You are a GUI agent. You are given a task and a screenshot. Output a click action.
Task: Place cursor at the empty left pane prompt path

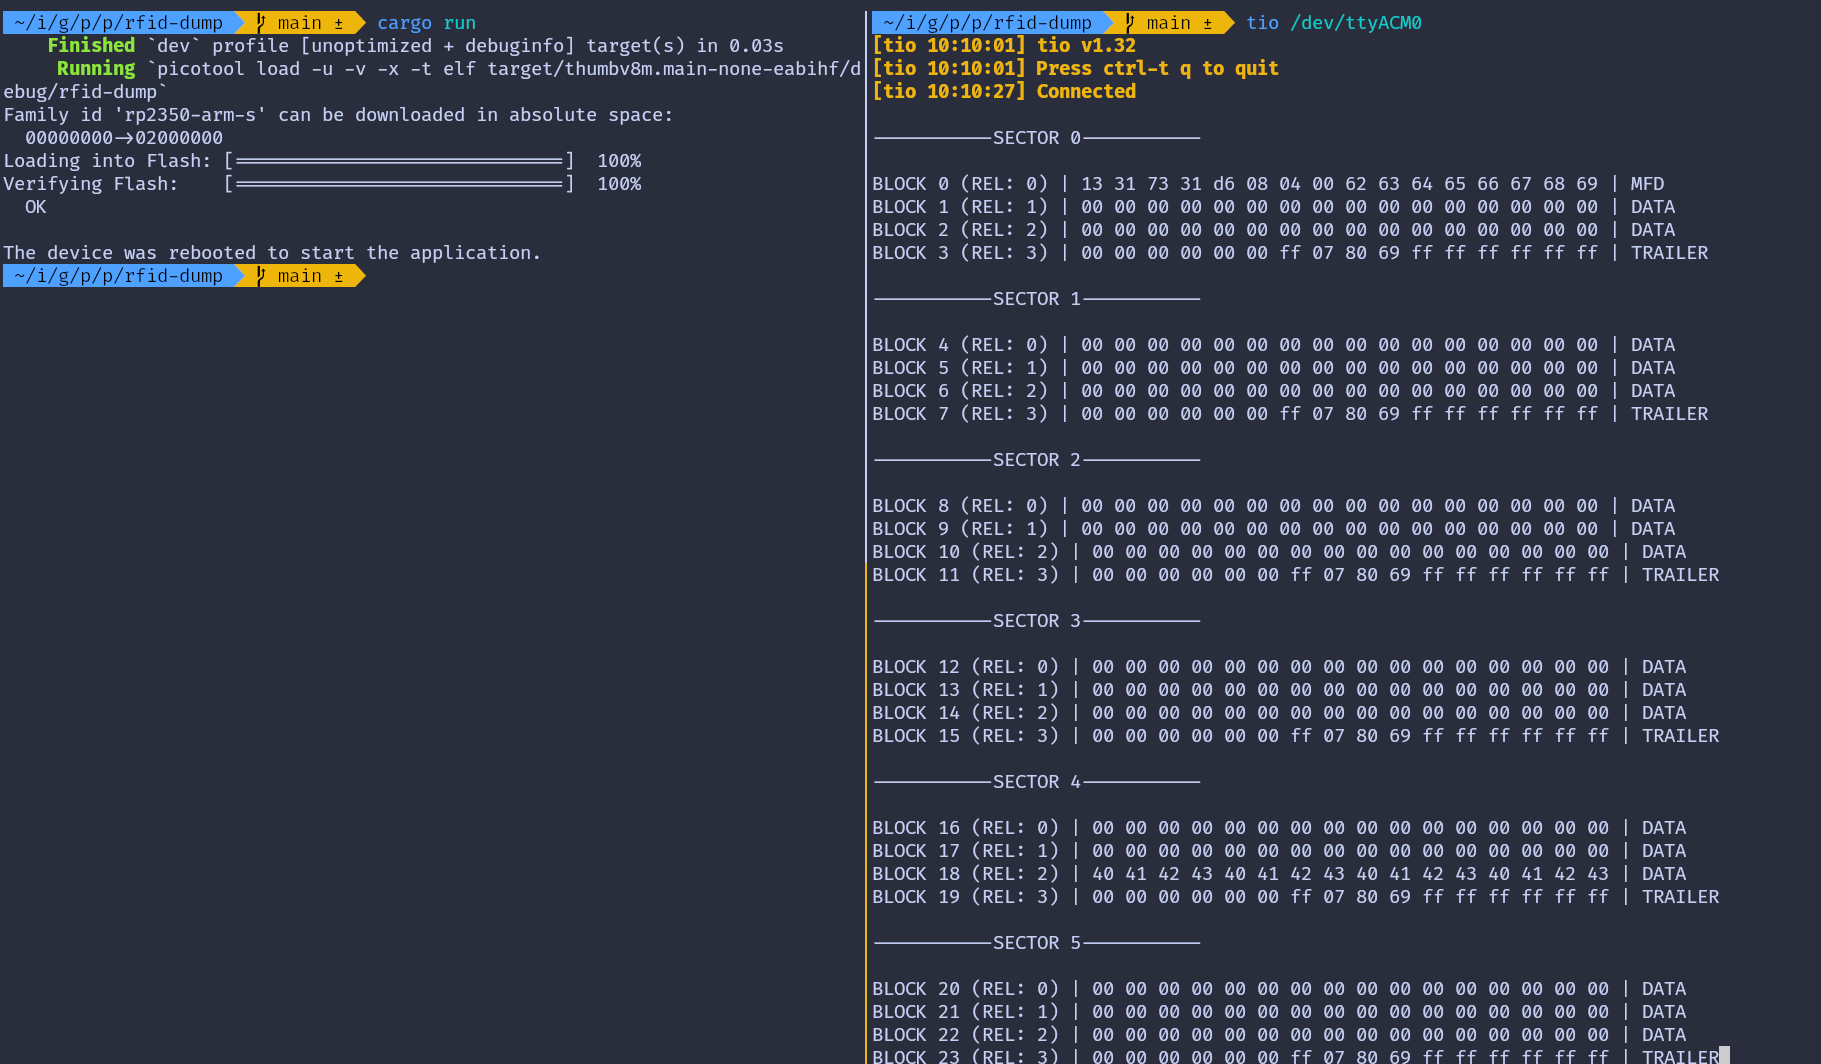(x=118, y=275)
